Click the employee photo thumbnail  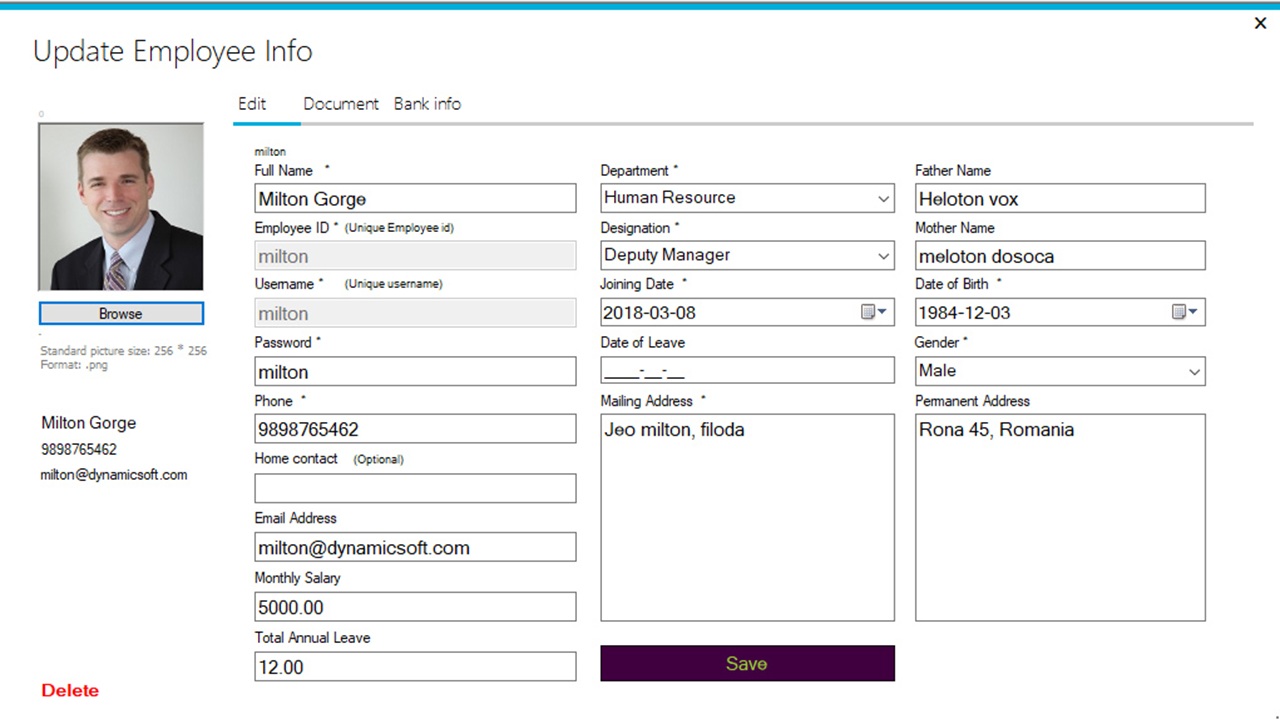(120, 205)
